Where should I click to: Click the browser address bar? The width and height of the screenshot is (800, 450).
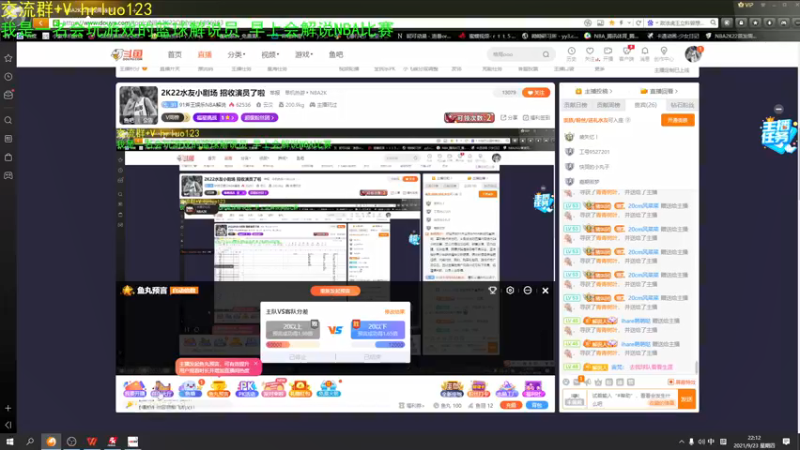pos(316,23)
